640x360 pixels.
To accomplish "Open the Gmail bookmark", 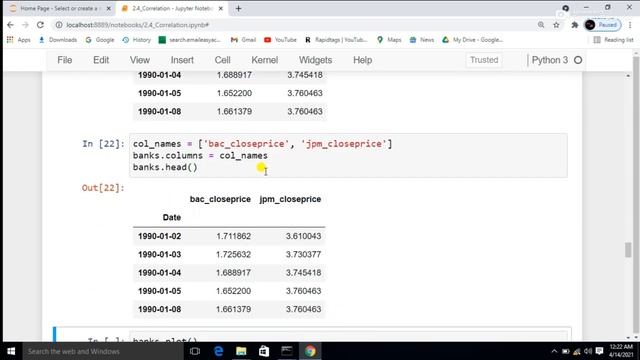I will [x=243, y=40].
